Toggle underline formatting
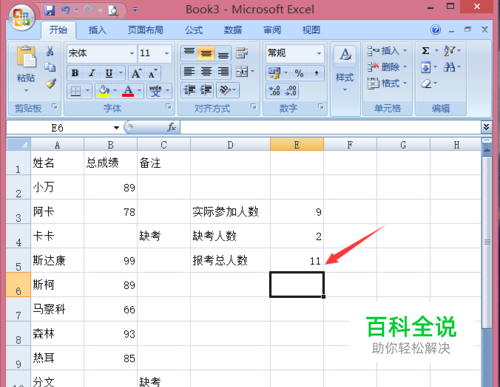Viewport: 500px width, 387px height. point(109,73)
